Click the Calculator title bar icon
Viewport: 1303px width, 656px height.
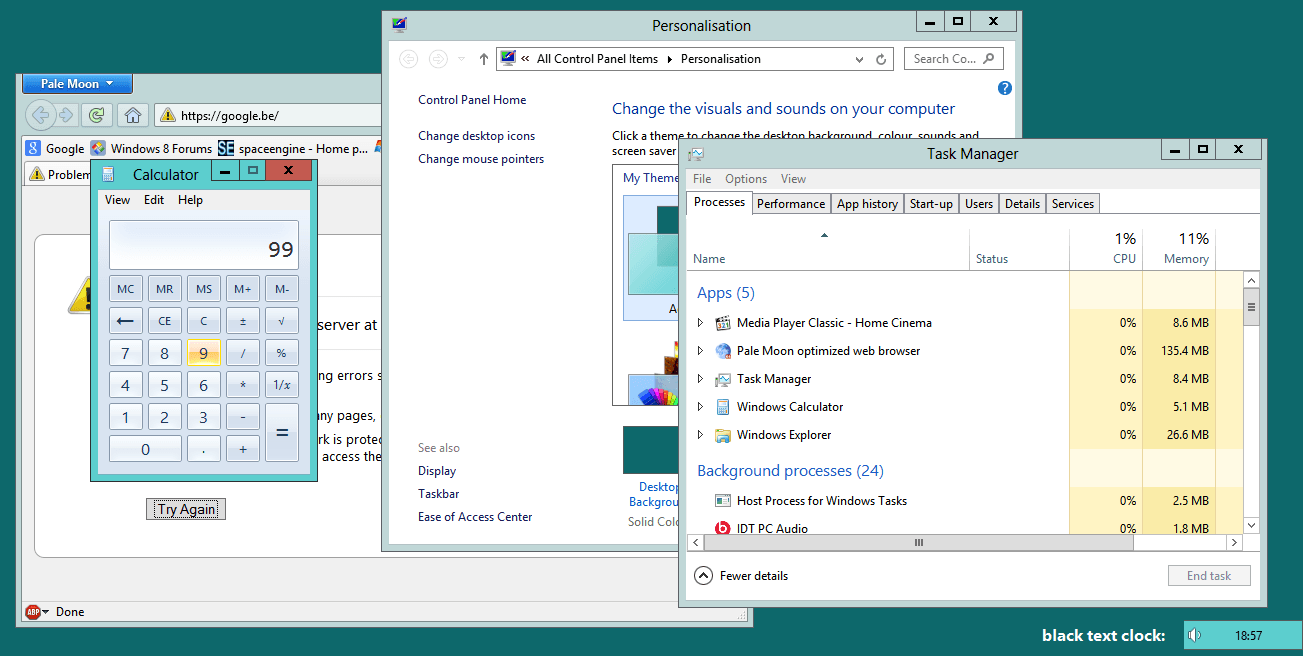108,174
